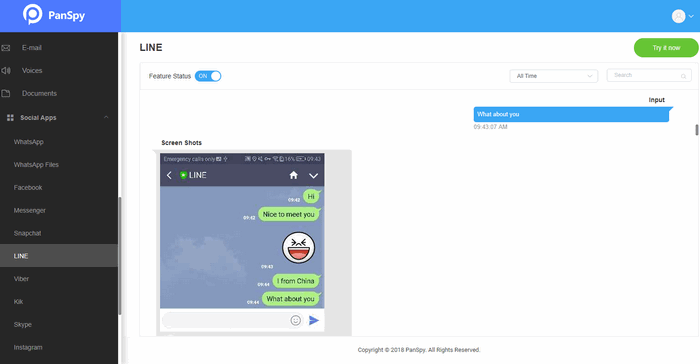700x364 pixels.
Task: Click the 09:43:07 AM timestamp
Action: [491, 127]
